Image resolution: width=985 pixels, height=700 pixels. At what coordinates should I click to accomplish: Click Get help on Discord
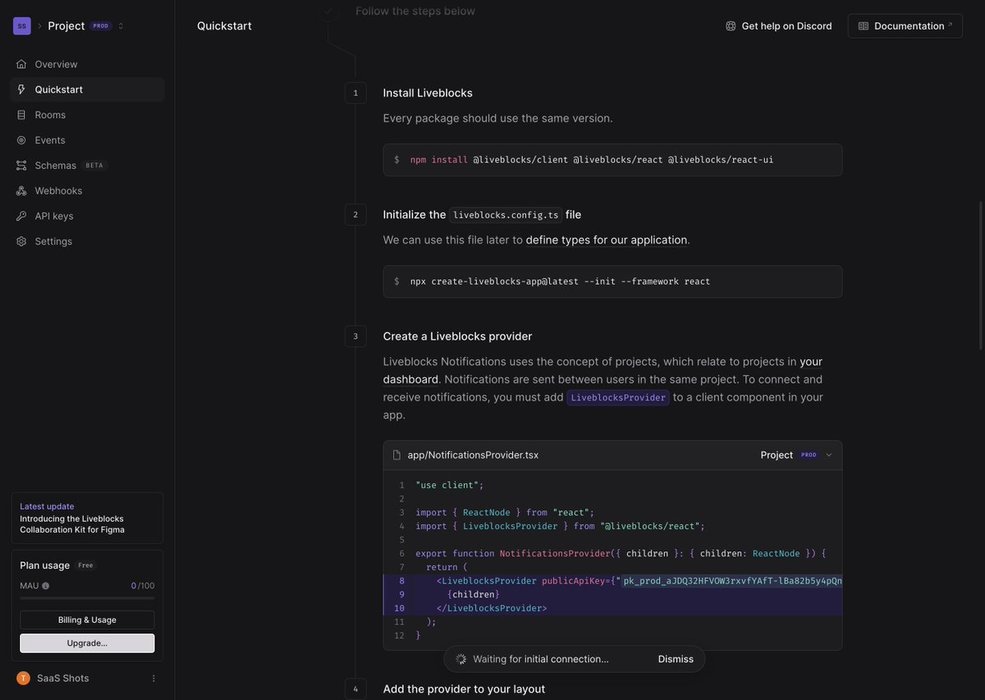(778, 26)
